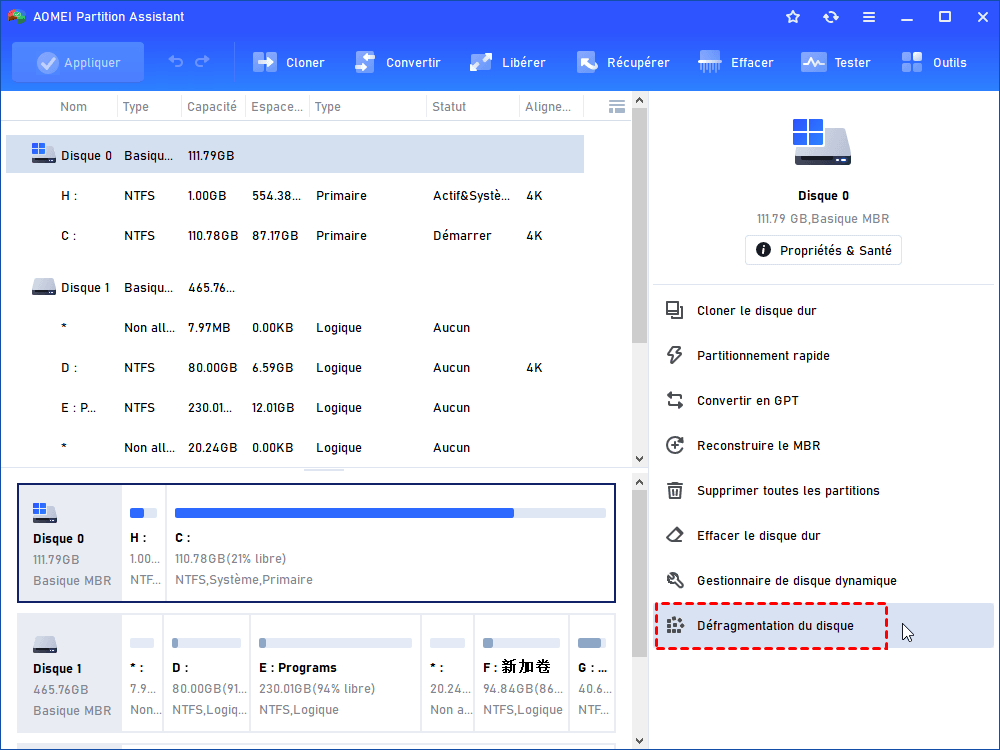
Task: Click the defragmentation dots icon
Action: point(675,625)
